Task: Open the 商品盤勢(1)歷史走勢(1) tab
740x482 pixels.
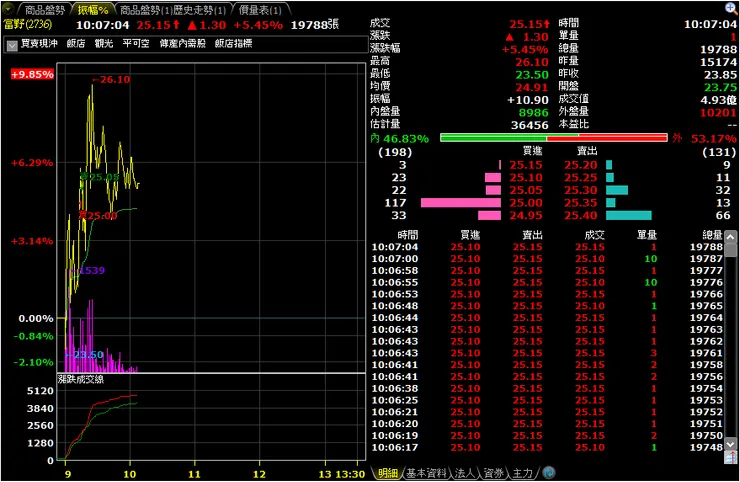Action: click(173, 10)
